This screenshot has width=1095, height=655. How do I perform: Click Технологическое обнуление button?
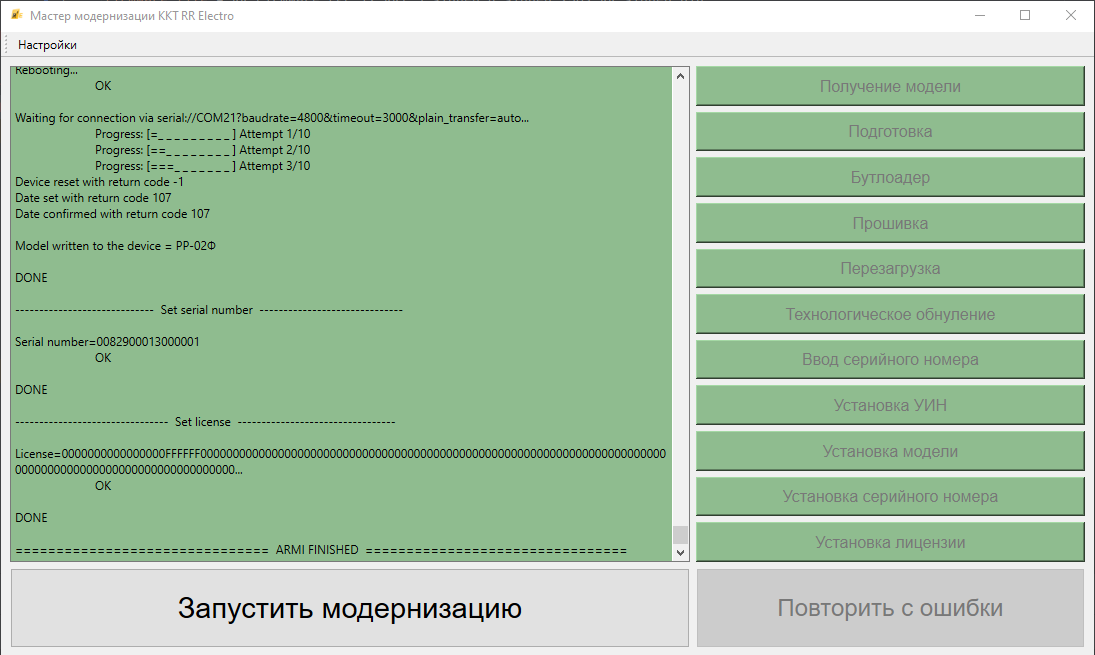[x=890, y=315]
